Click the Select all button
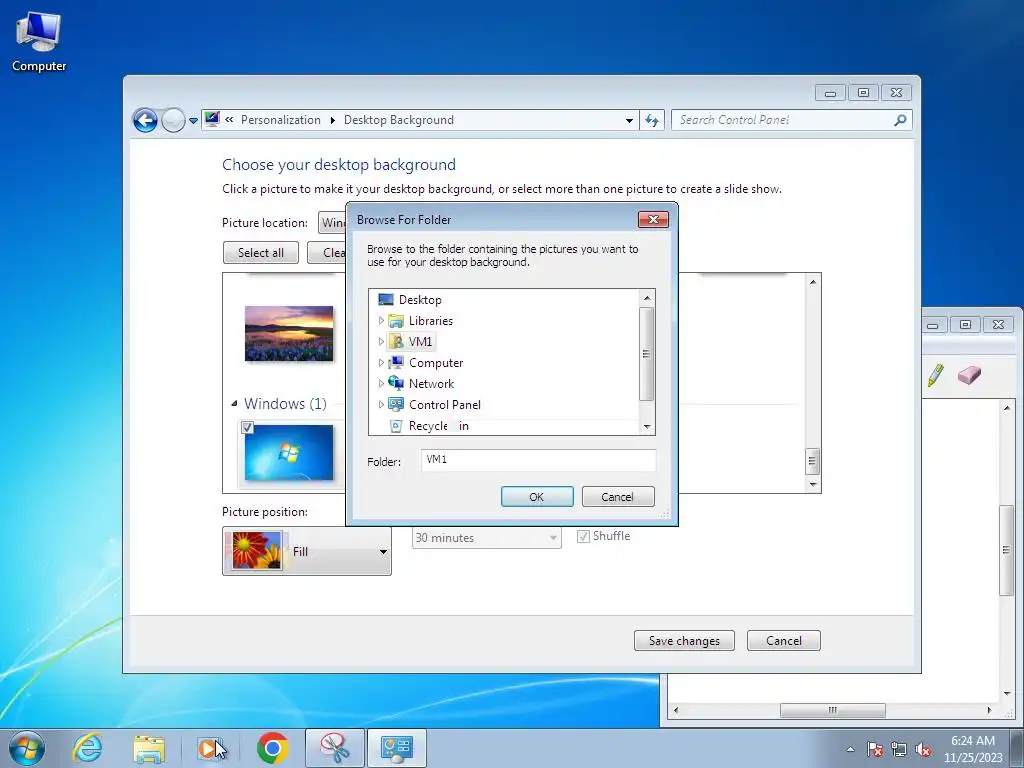 point(261,253)
